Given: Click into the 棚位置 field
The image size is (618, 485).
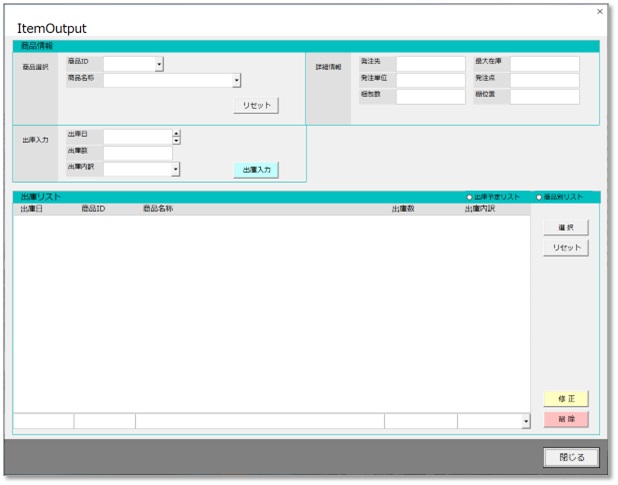Looking at the screenshot, I should [545, 97].
